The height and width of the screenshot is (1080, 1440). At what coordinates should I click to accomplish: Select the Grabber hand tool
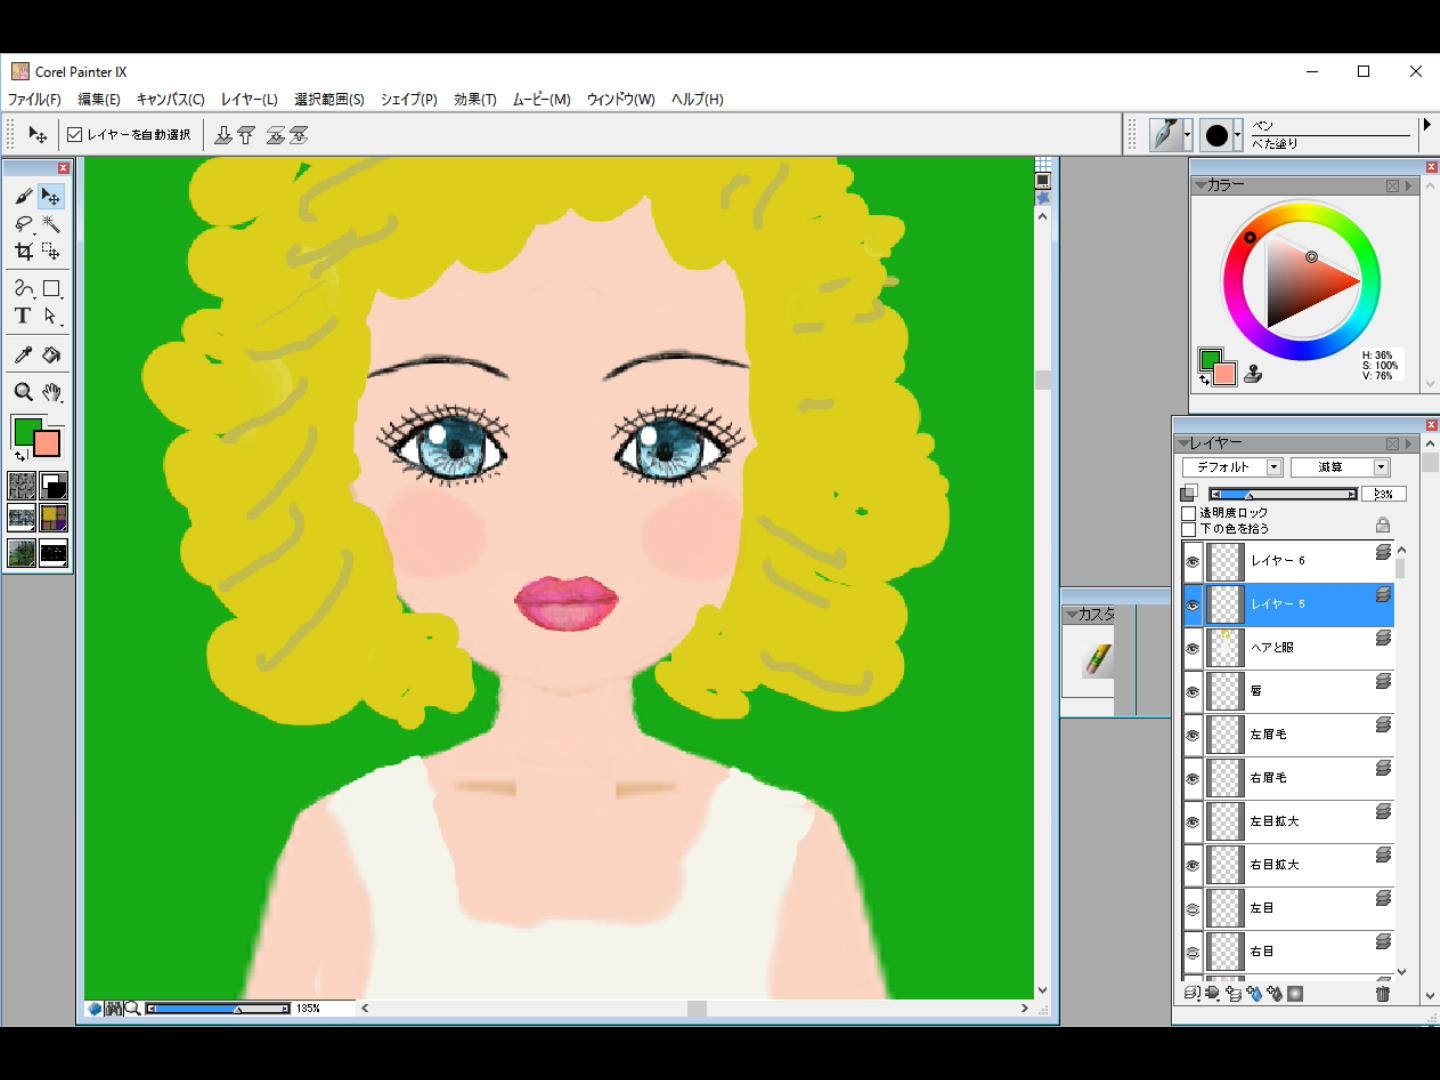click(51, 392)
